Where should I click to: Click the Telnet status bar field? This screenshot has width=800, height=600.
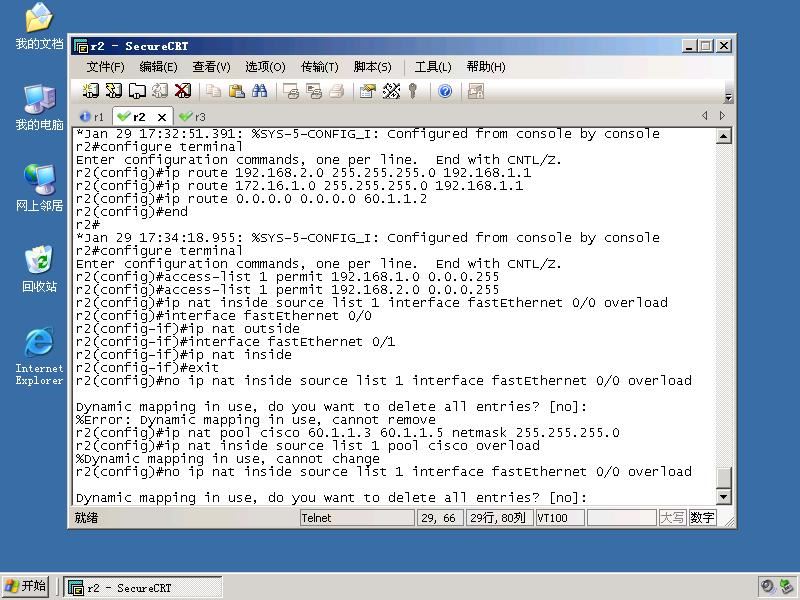[x=357, y=518]
